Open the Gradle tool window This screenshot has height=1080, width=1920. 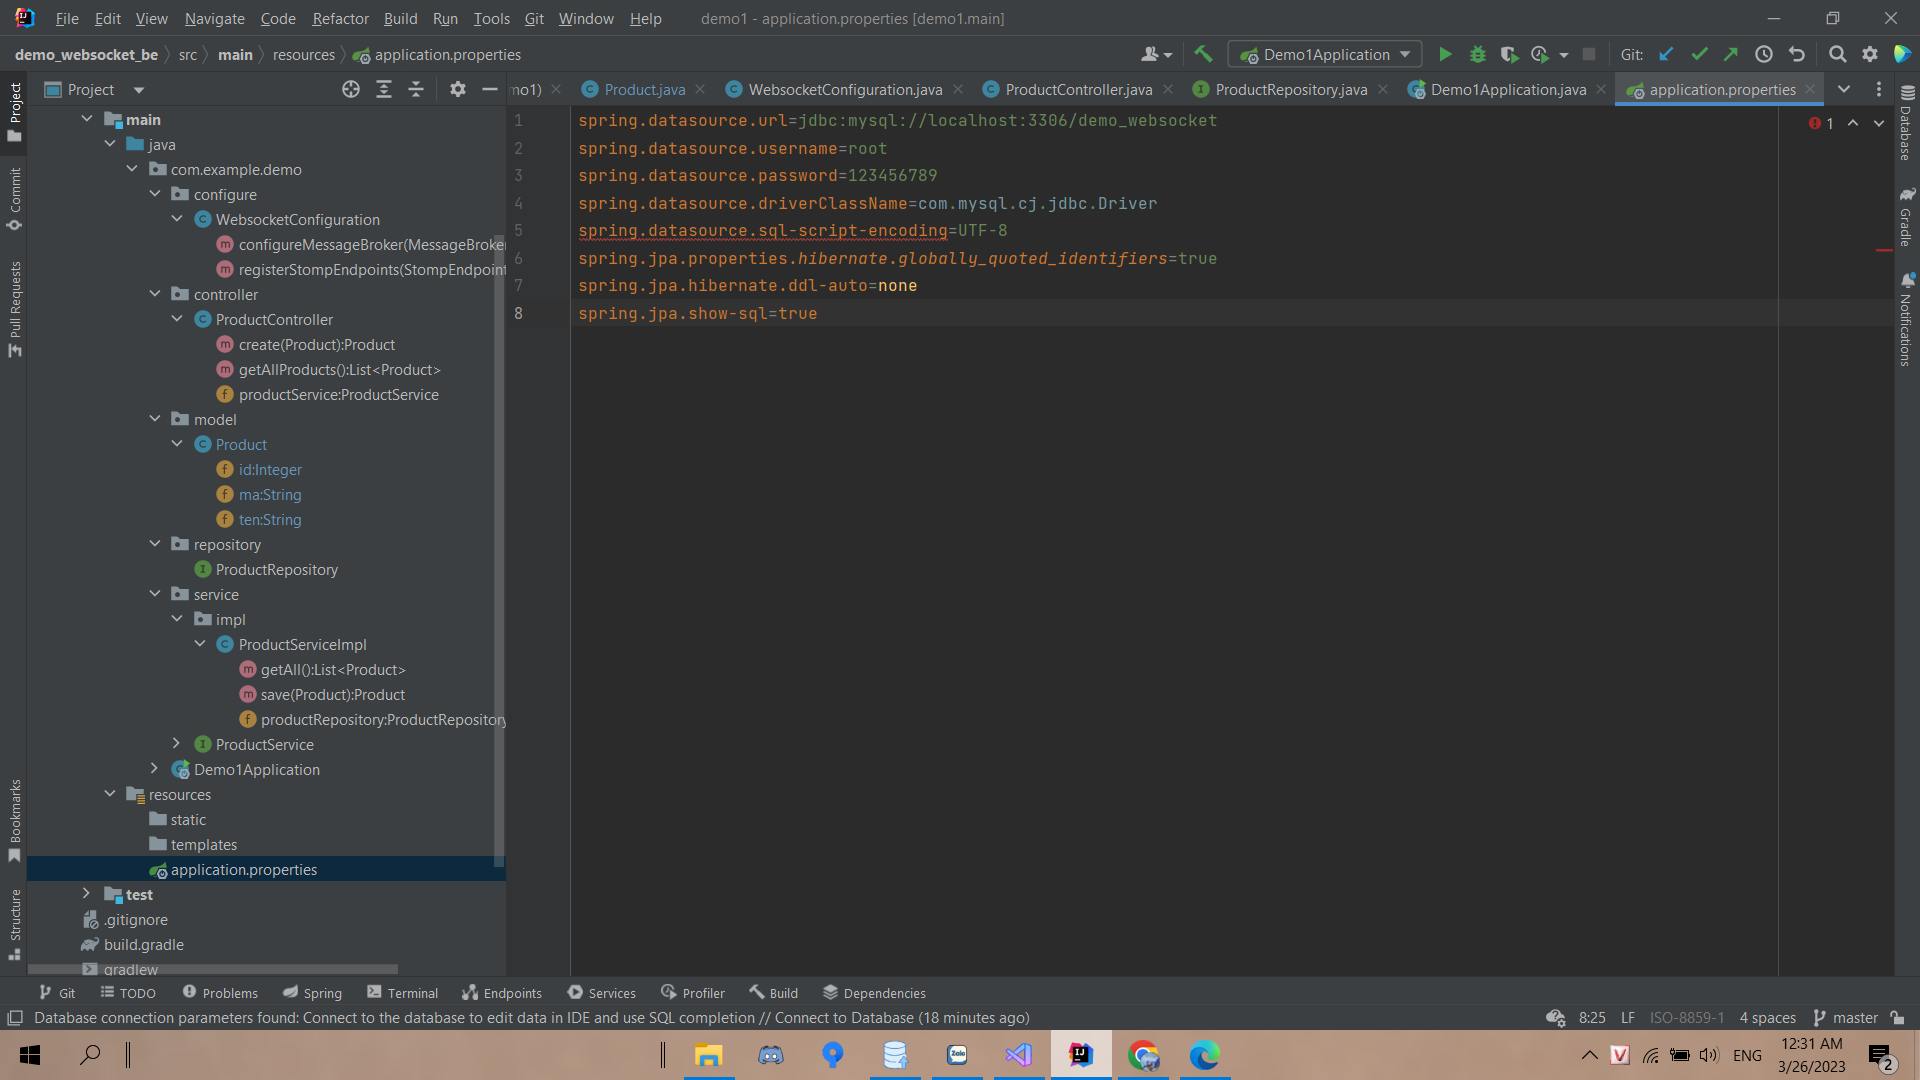(x=1906, y=216)
